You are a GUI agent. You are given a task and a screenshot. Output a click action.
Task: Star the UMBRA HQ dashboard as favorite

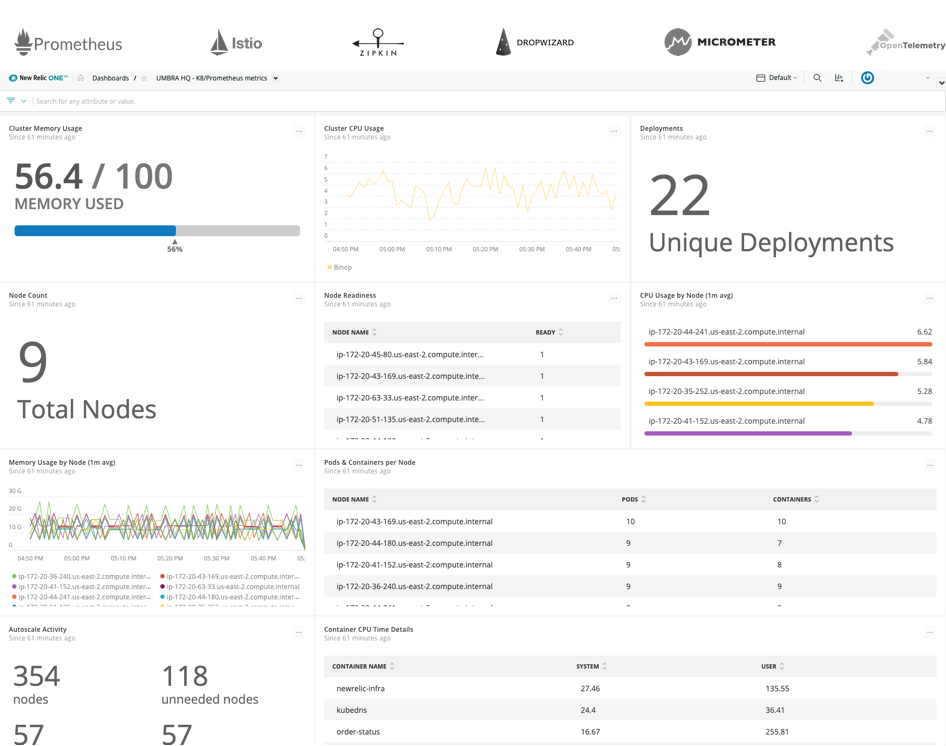point(144,78)
